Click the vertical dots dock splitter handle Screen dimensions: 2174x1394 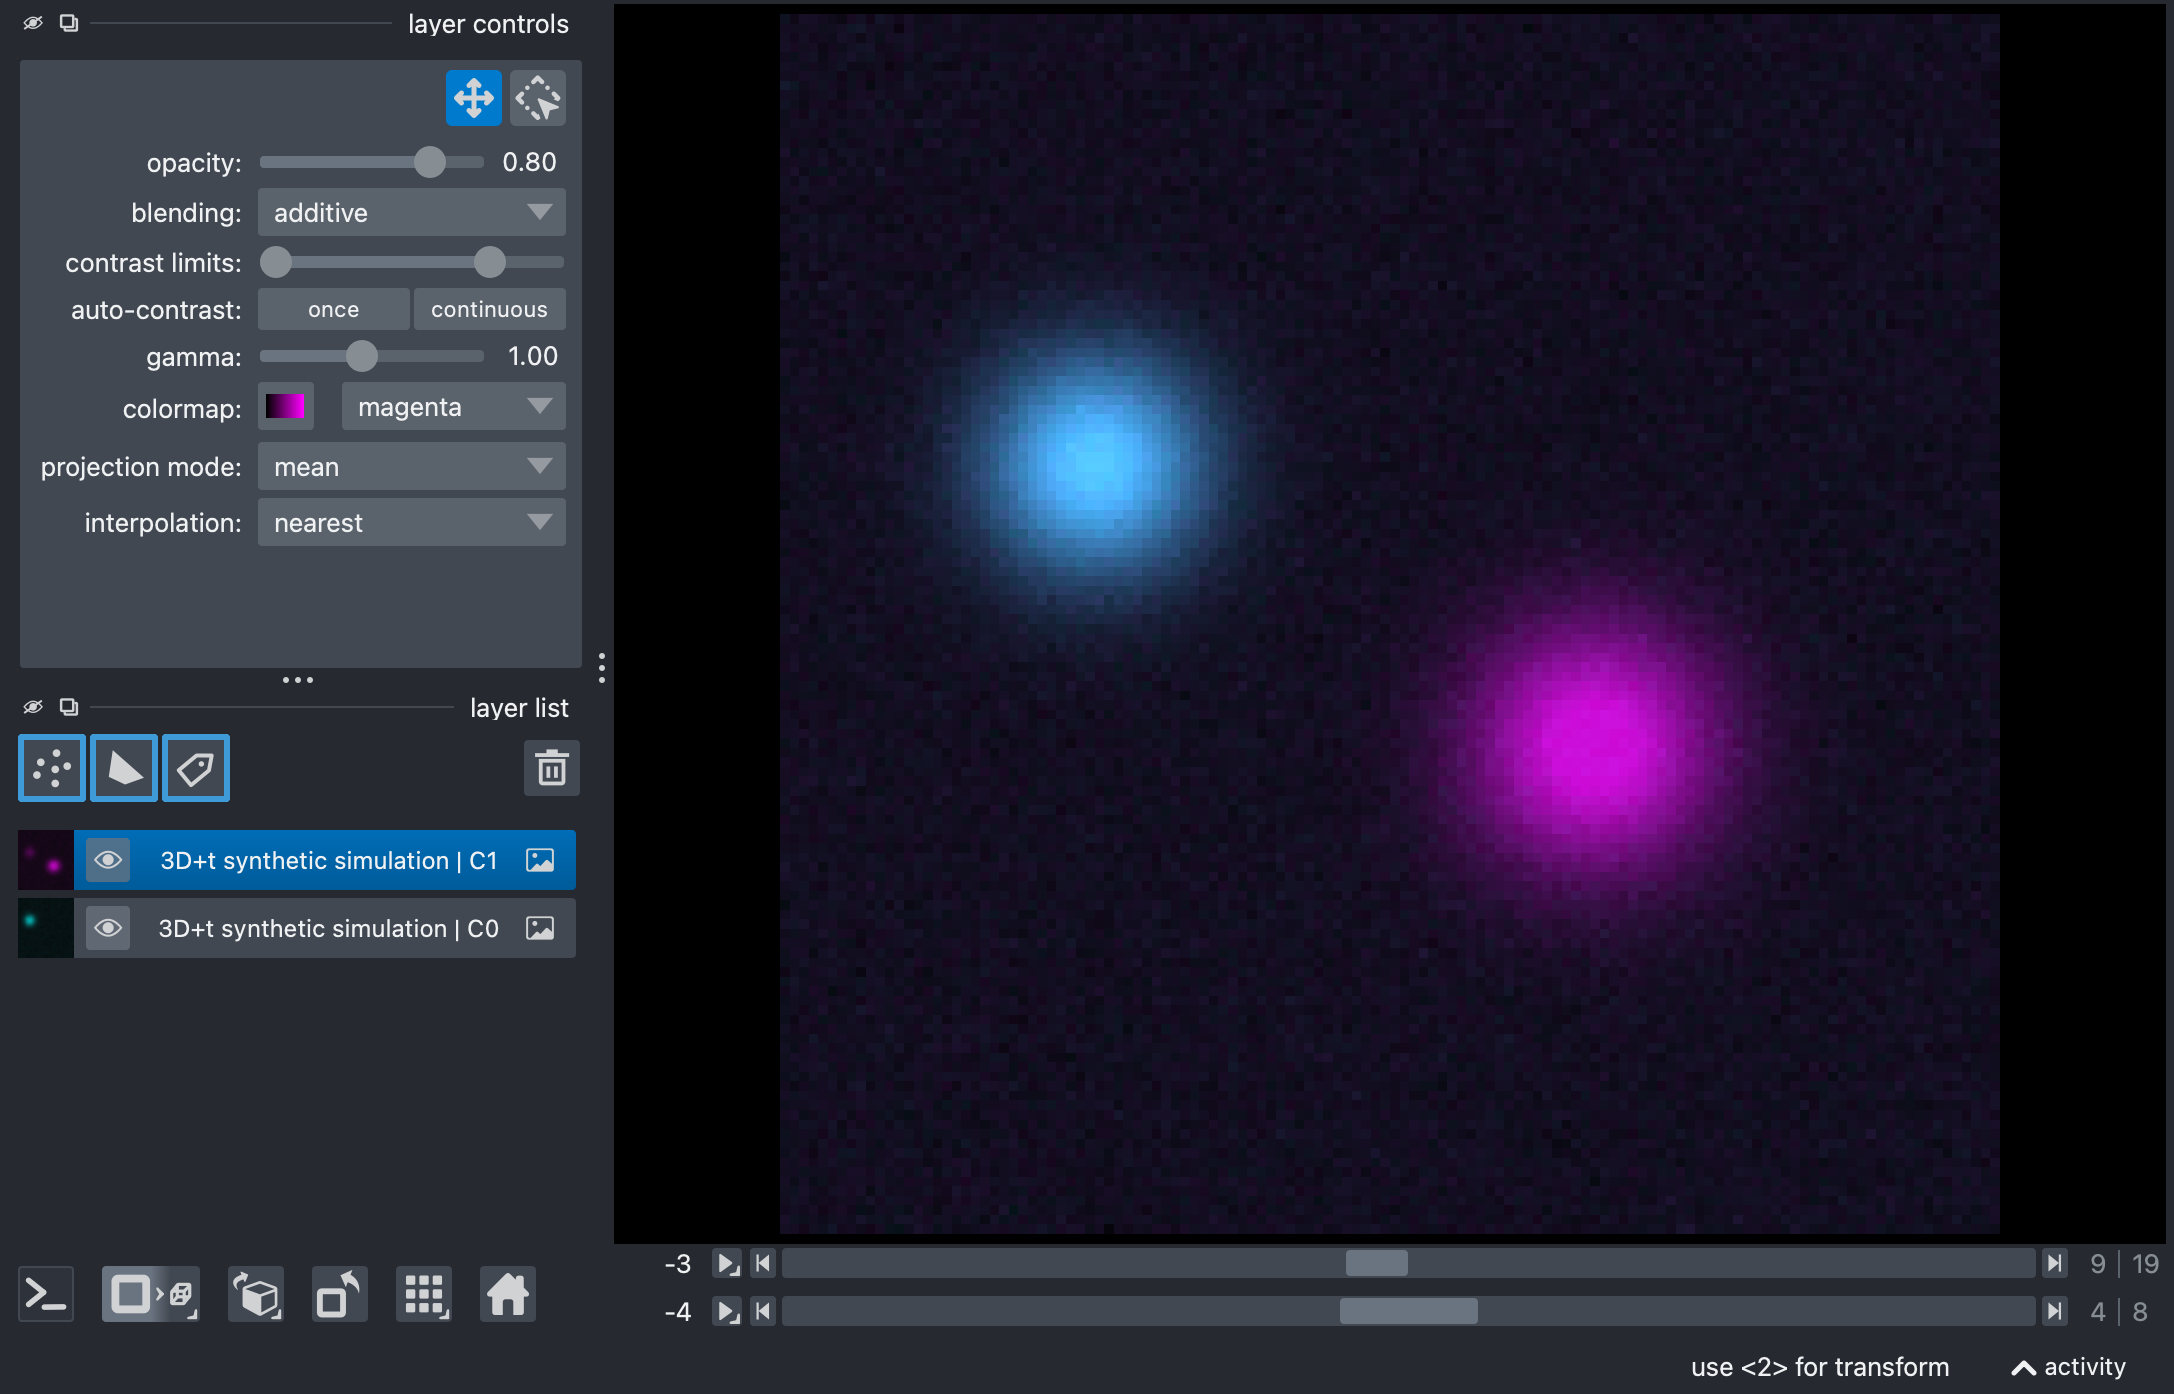(x=601, y=668)
